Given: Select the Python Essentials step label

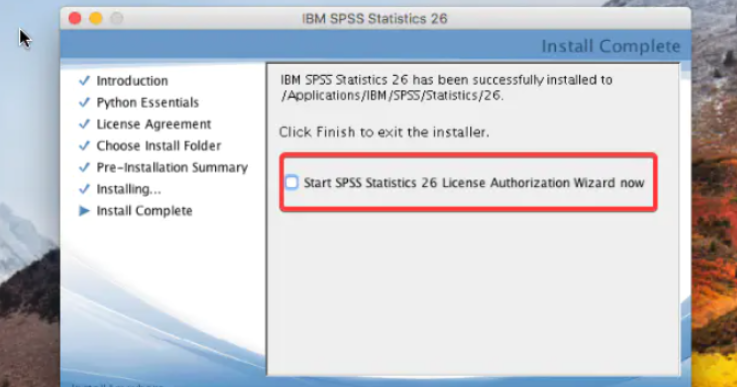Looking at the screenshot, I should (148, 103).
